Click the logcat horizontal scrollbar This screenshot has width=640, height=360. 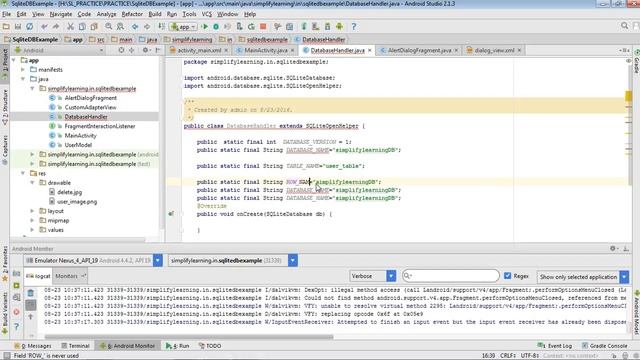coord(189,337)
